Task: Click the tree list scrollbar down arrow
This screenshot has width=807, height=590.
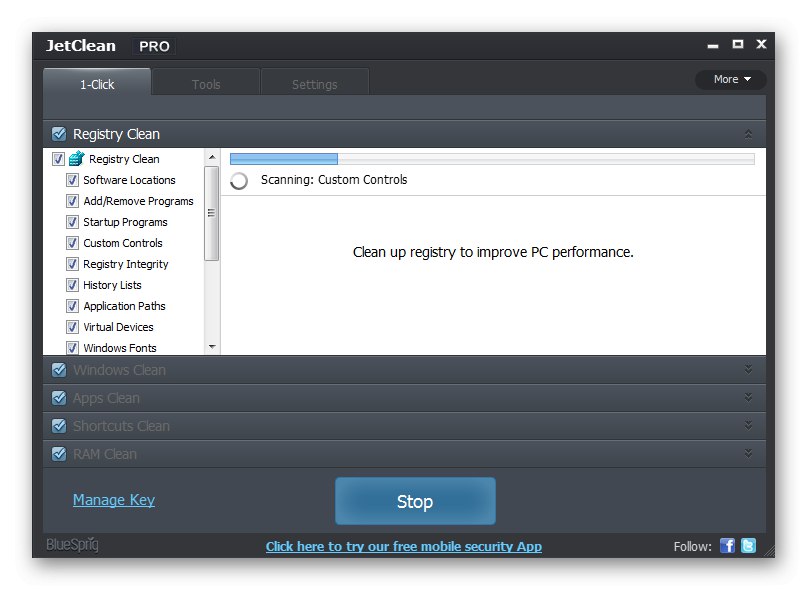Action: coord(212,346)
